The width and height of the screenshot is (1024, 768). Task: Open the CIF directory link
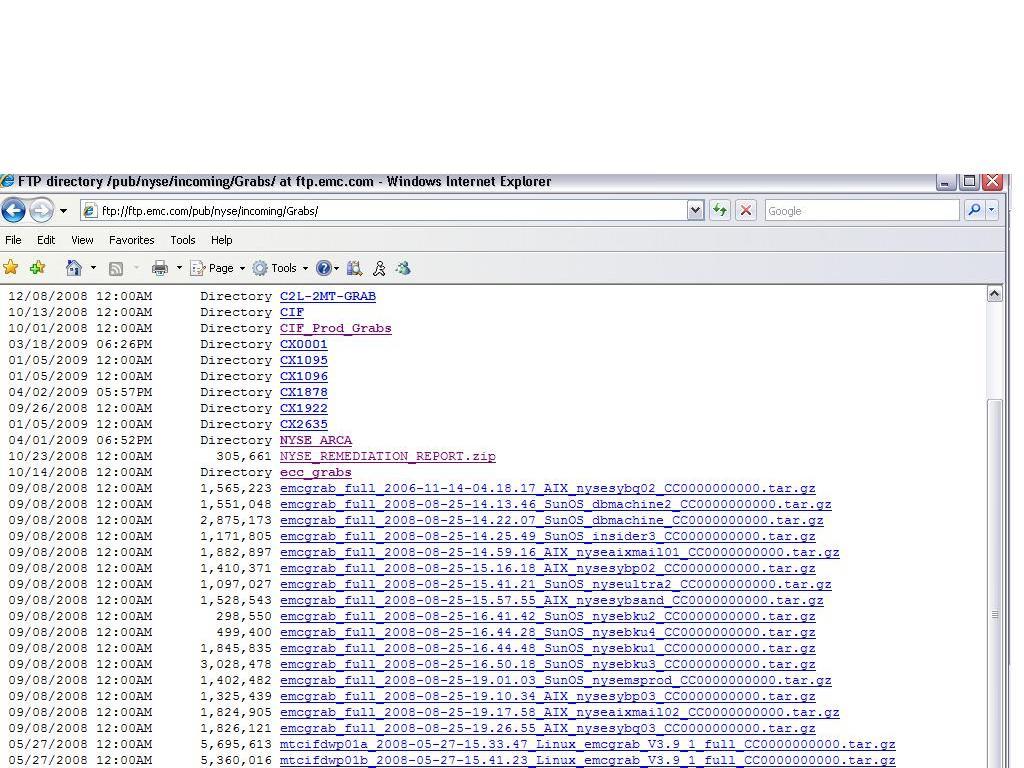pos(292,312)
